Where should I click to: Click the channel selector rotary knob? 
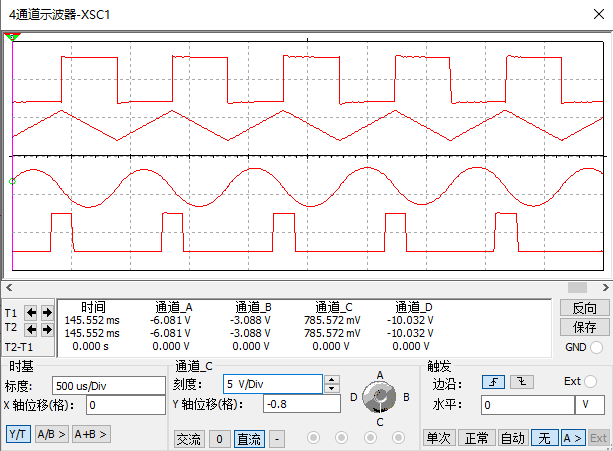(379, 398)
